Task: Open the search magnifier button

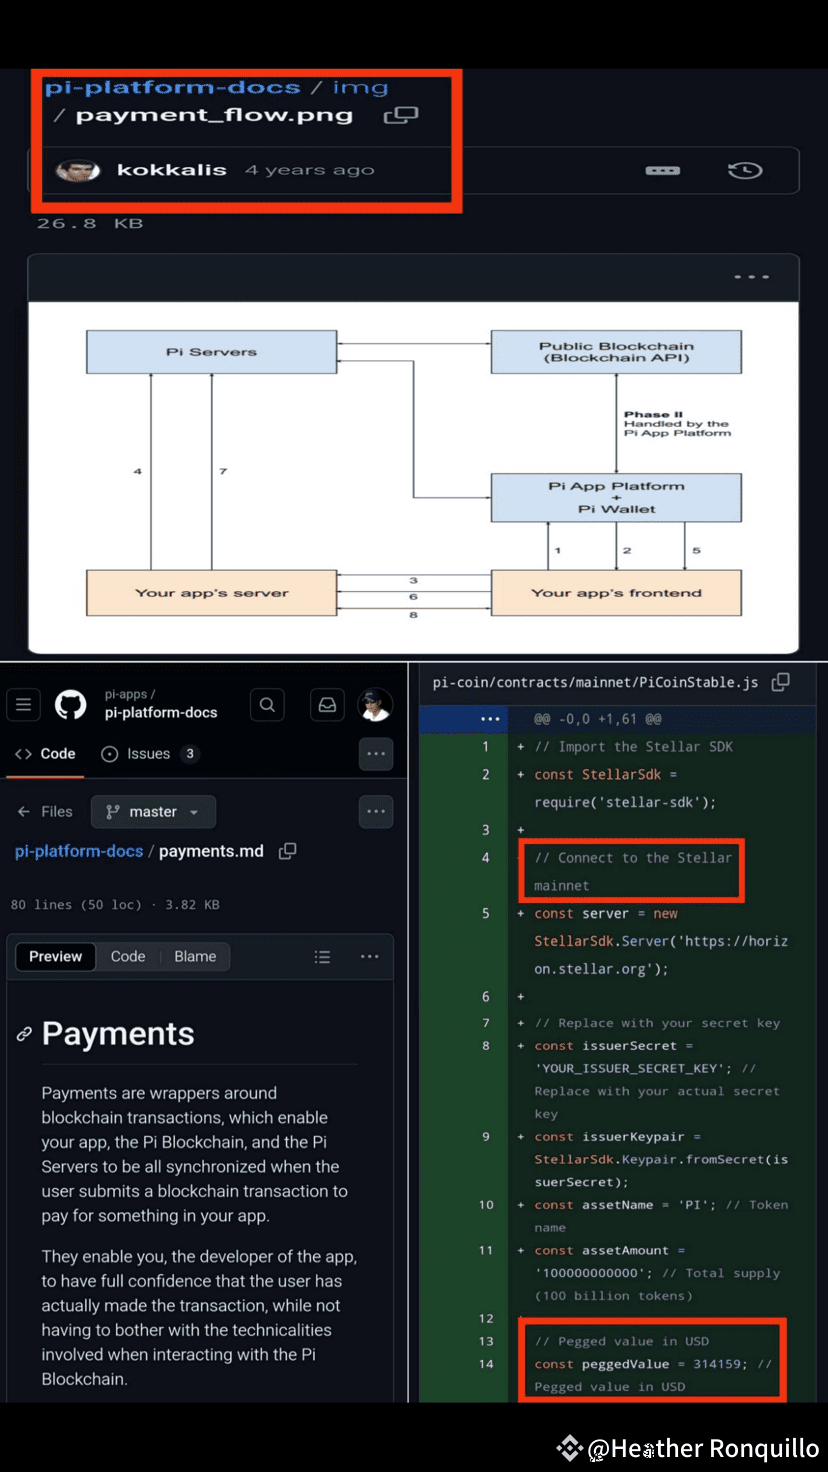Action: point(267,705)
